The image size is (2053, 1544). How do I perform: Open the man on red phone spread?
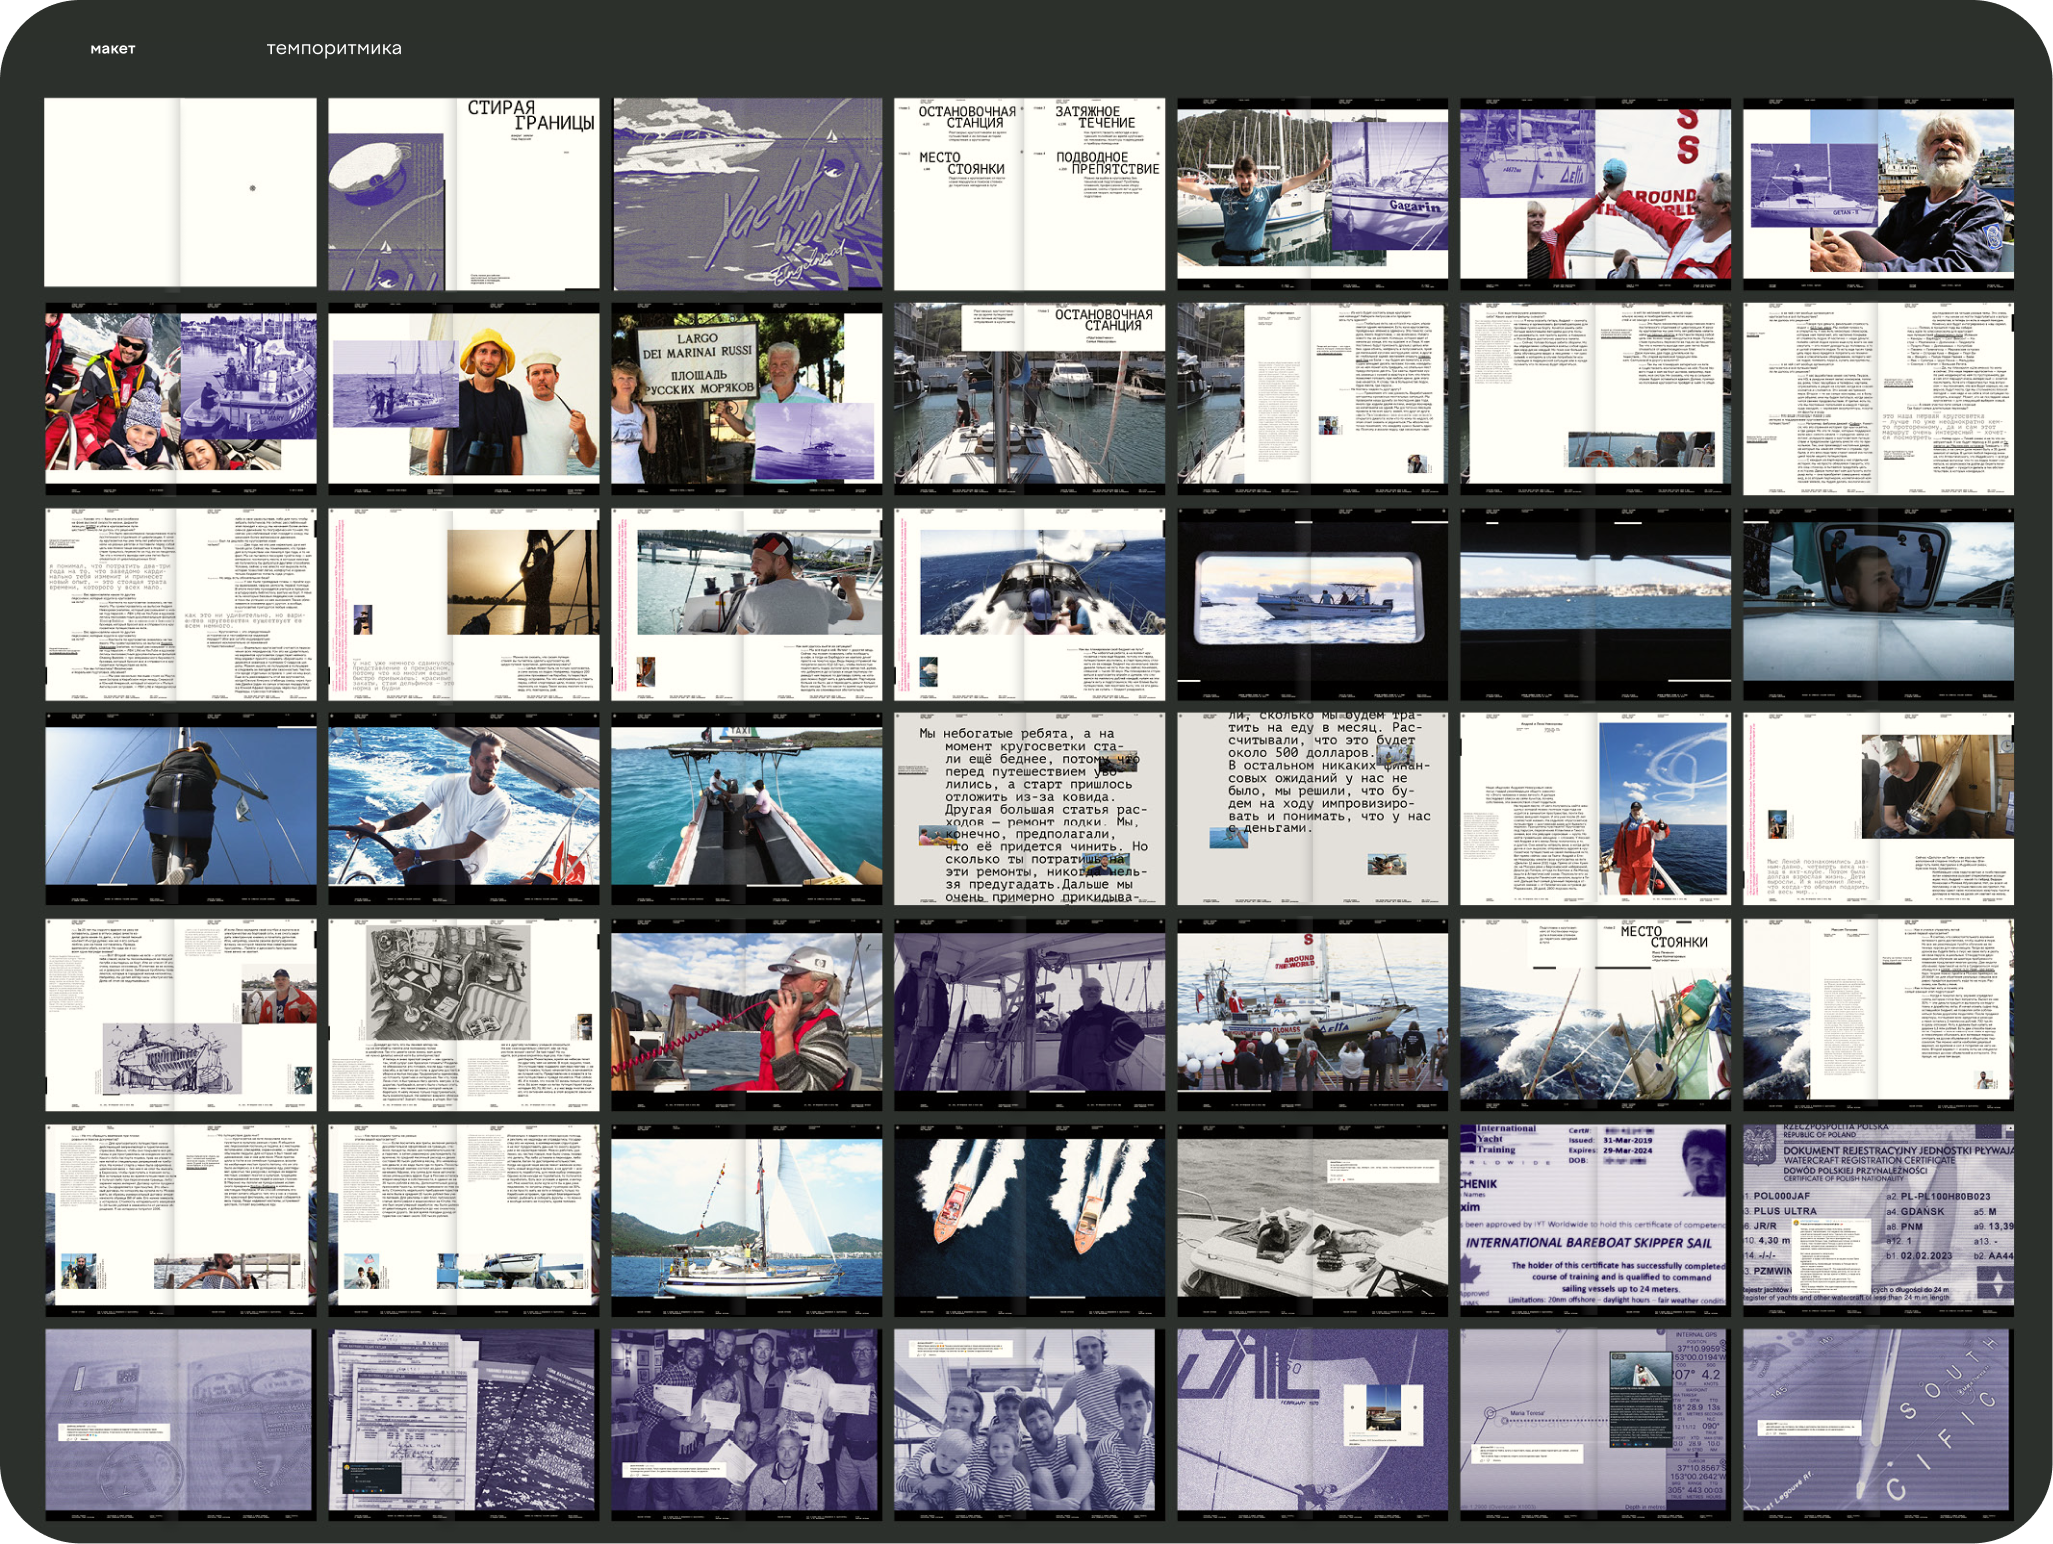[x=747, y=1015]
